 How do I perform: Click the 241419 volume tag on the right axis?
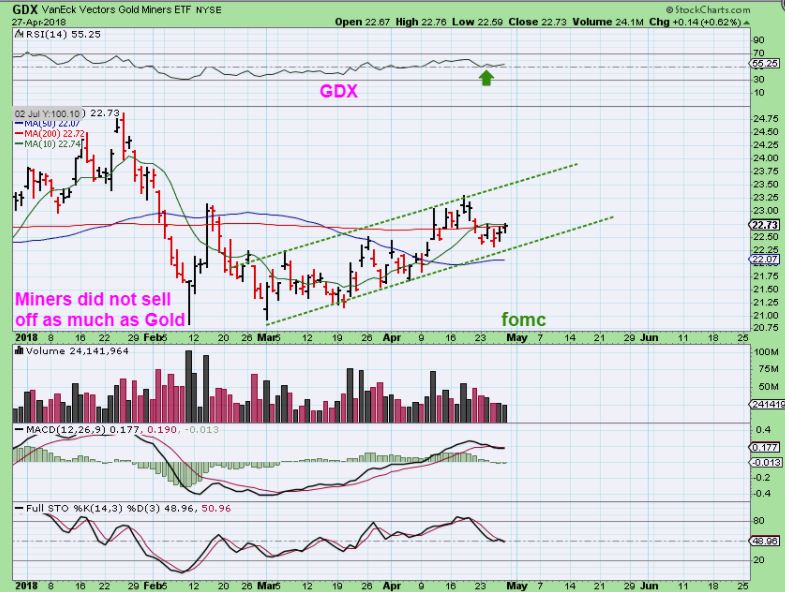click(765, 404)
